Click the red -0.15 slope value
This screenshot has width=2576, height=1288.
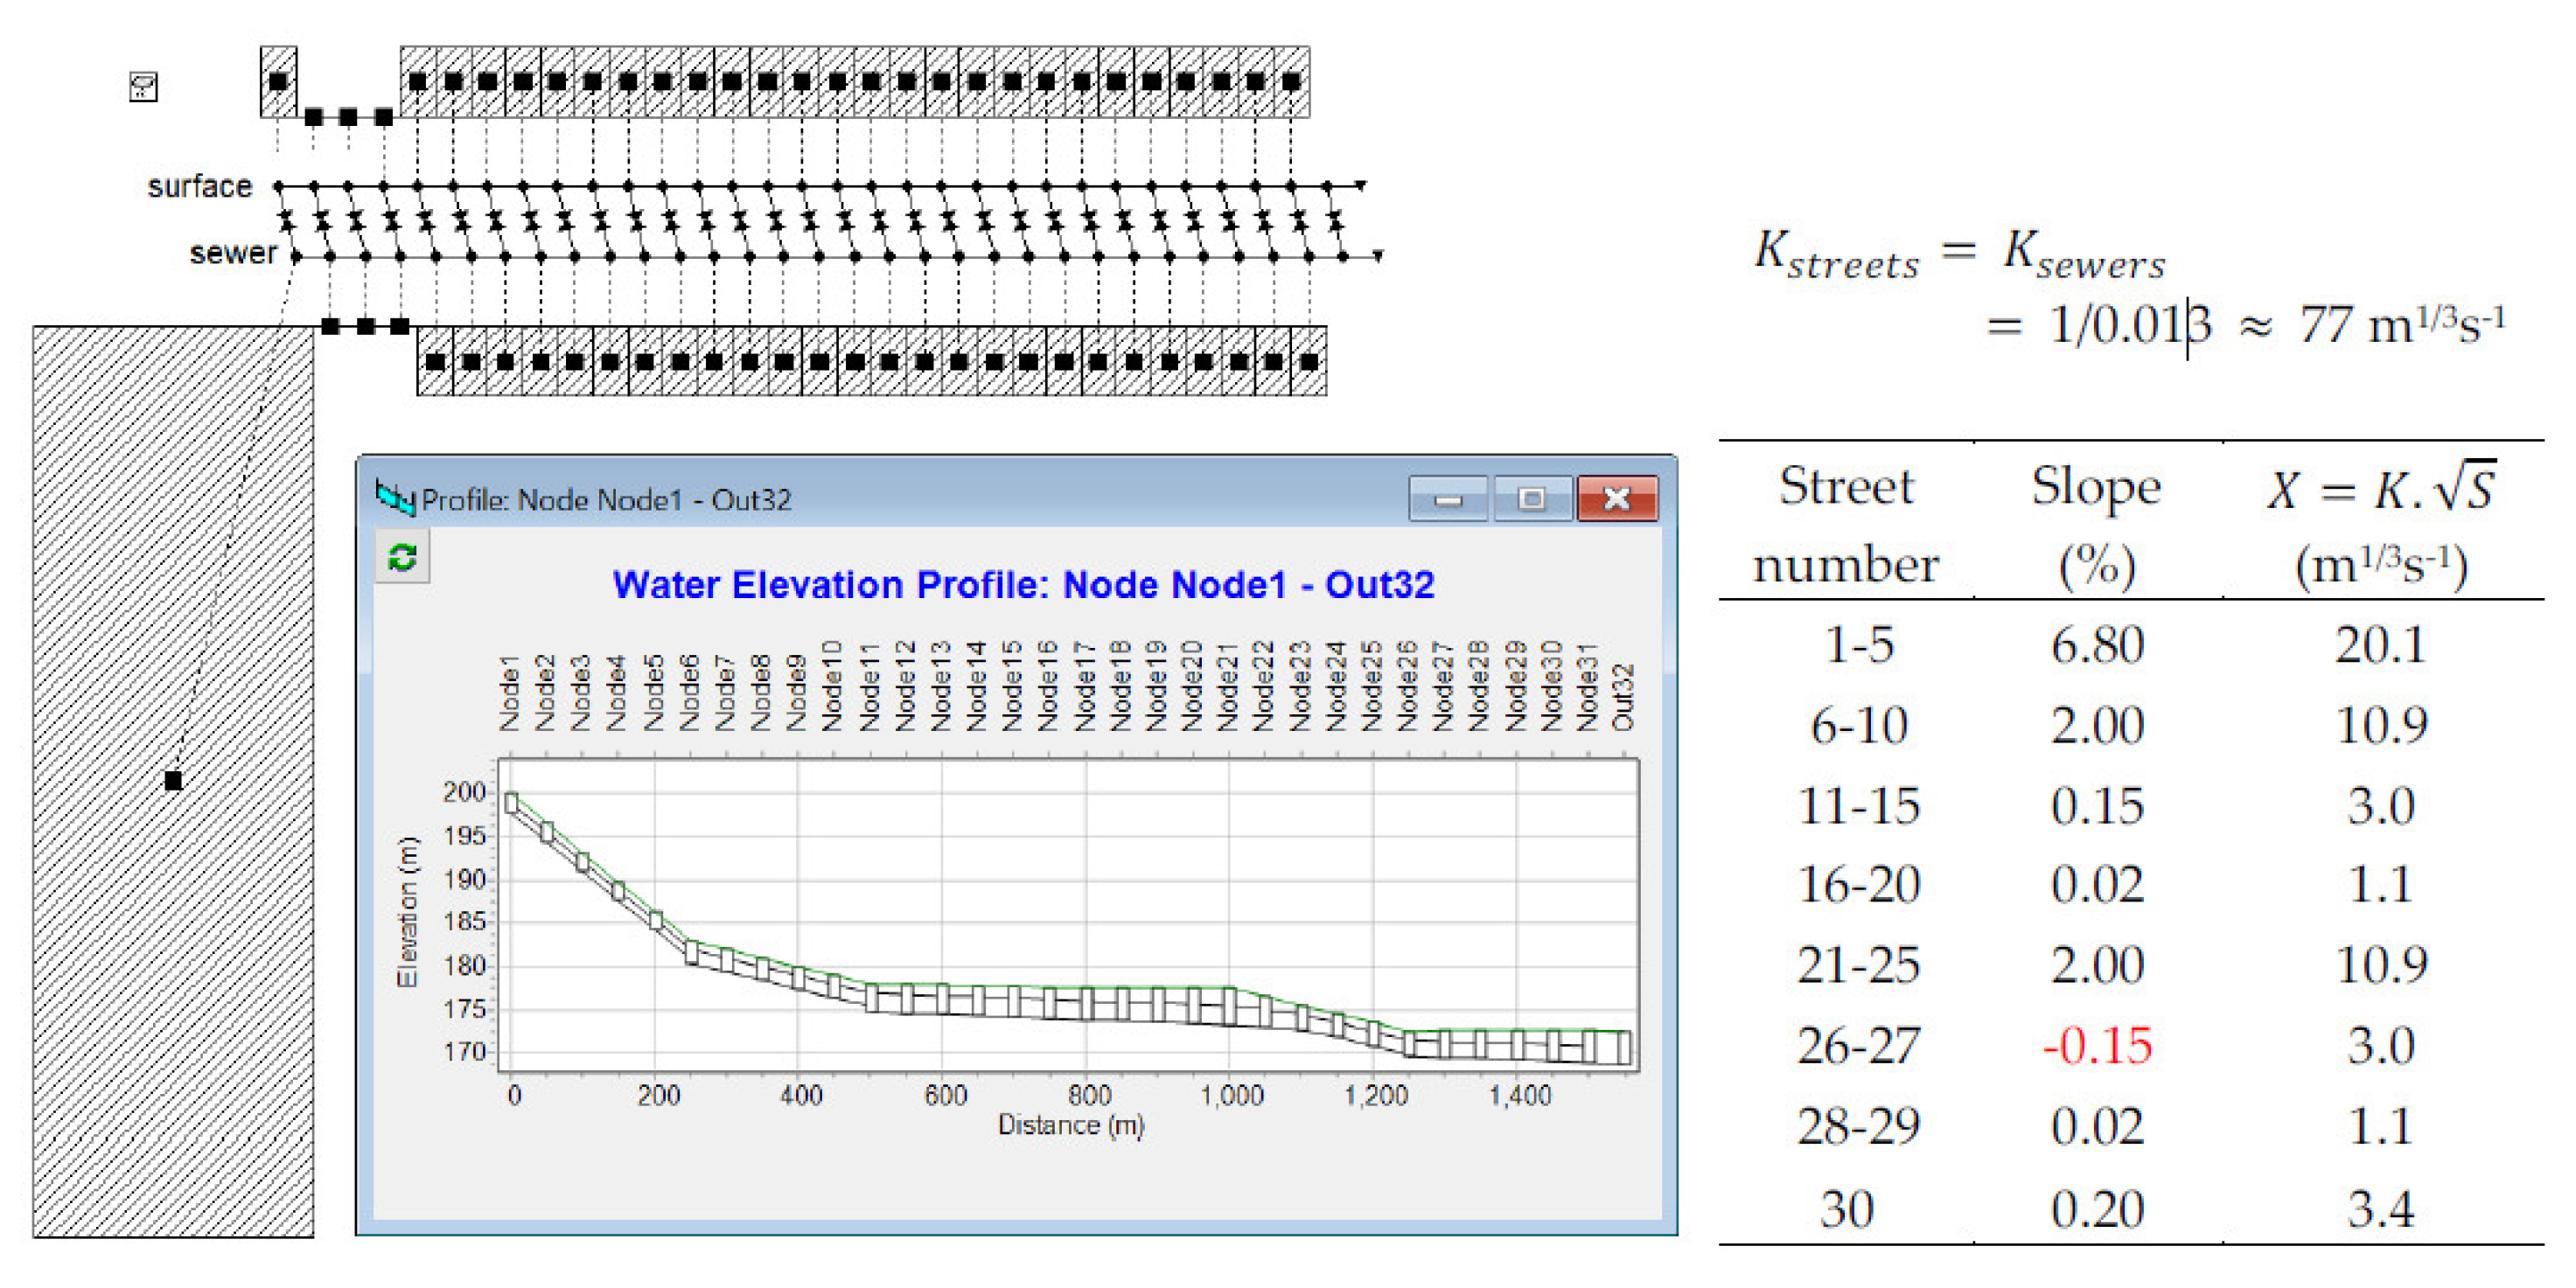pos(2097,1046)
